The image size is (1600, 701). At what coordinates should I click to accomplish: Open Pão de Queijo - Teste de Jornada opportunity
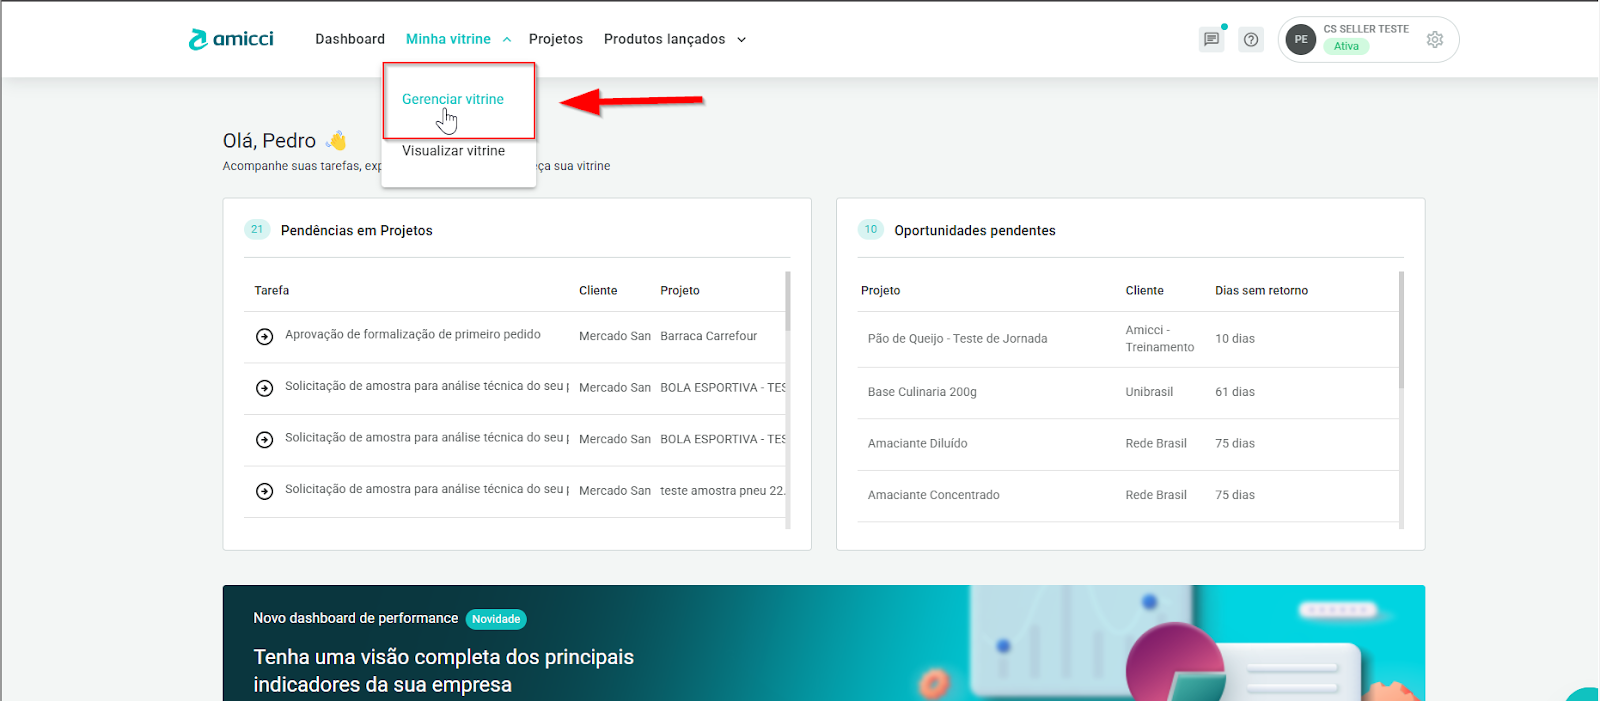[957, 339]
